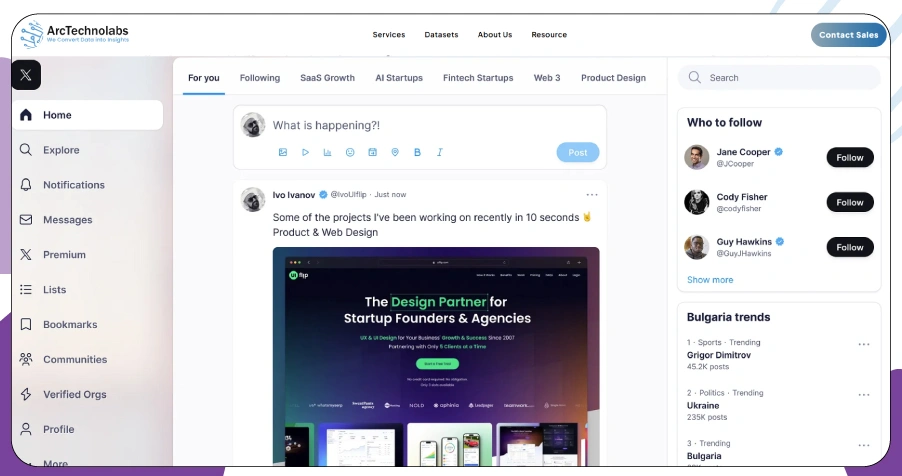Follow Guy Hawkins
The image size is (902, 476).
pyautogui.click(x=850, y=247)
